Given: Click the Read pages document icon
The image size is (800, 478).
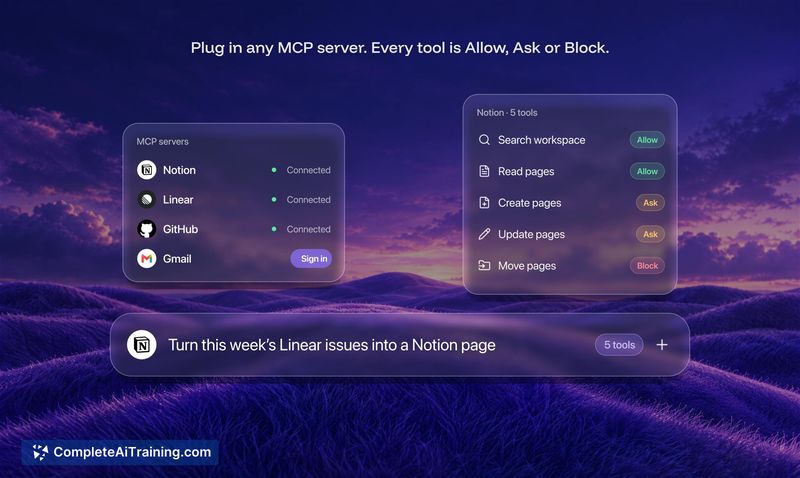Looking at the screenshot, I should [484, 171].
